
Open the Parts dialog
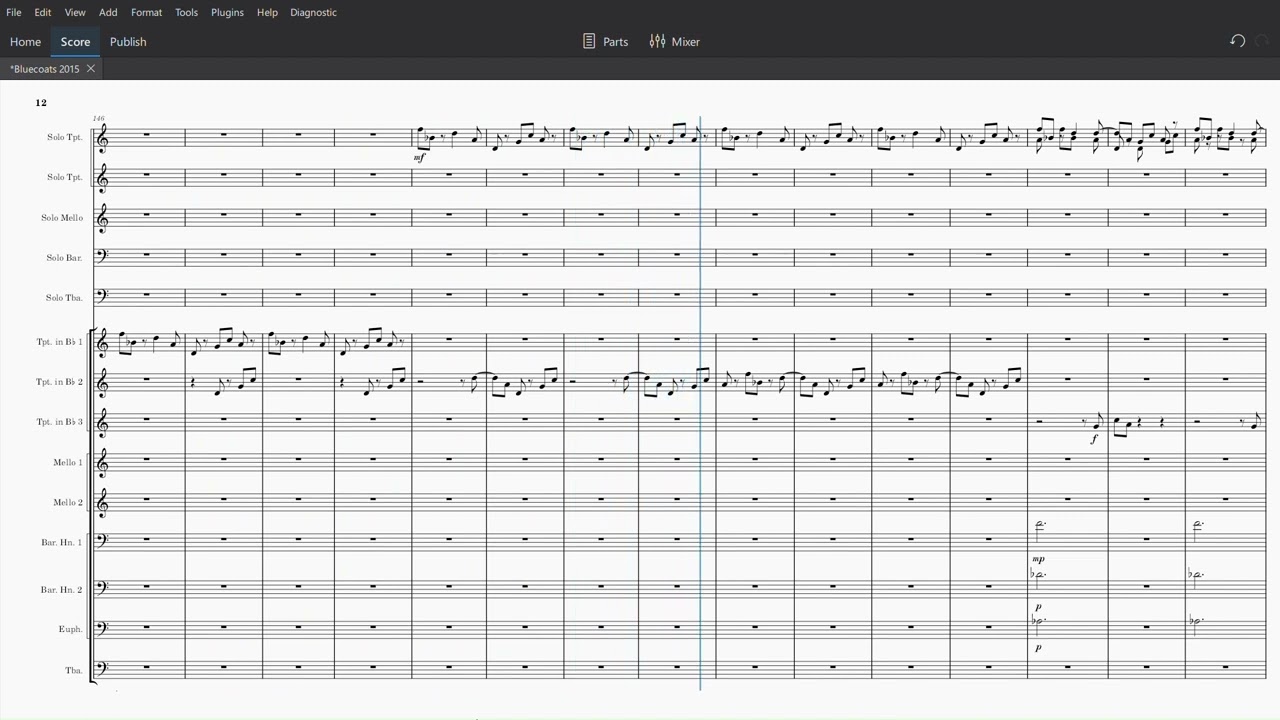[605, 41]
